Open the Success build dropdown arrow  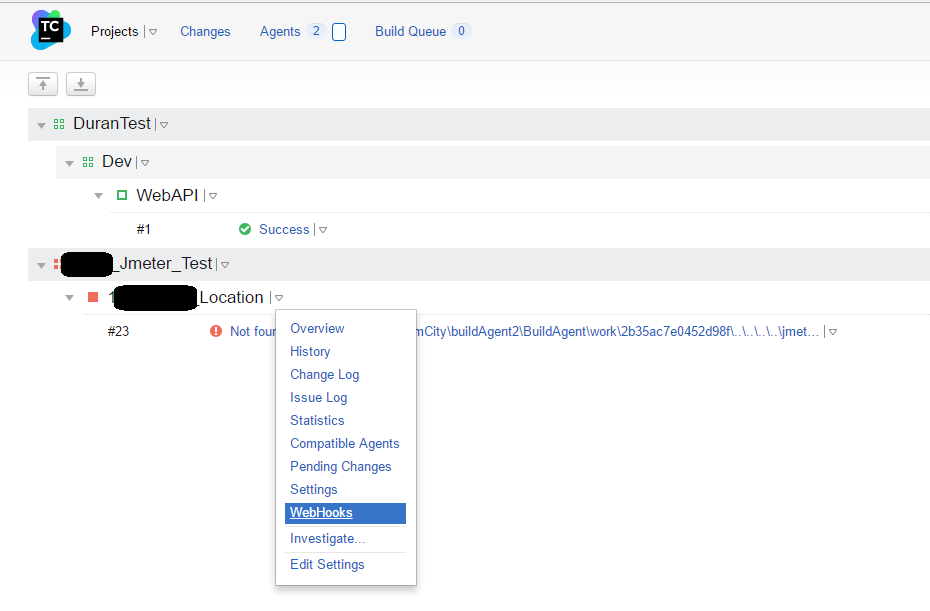[323, 230]
